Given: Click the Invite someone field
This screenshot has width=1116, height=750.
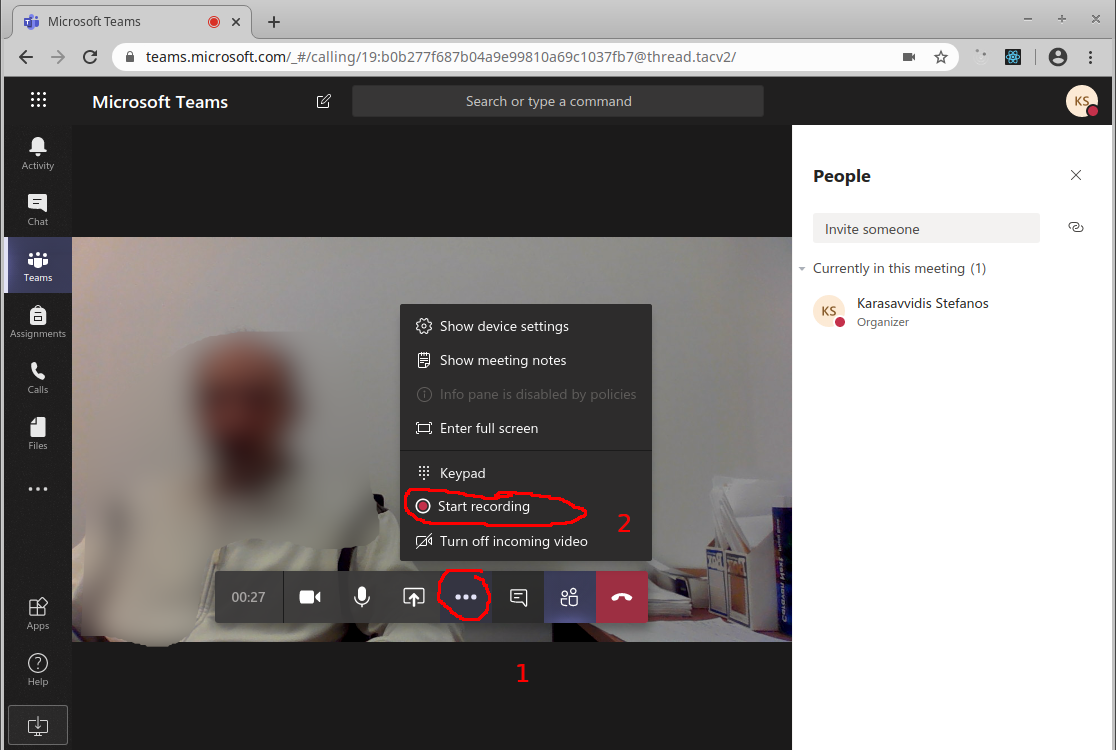Looking at the screenshot, I should point(926,229).
